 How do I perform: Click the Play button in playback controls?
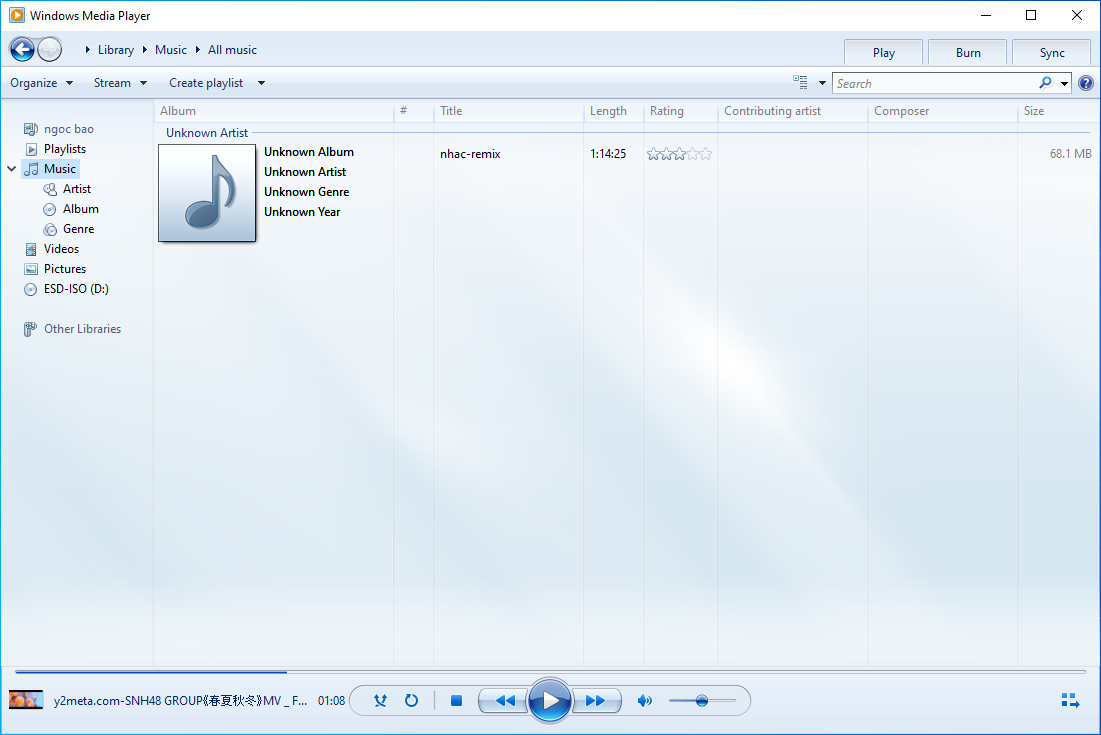point(549,701)
